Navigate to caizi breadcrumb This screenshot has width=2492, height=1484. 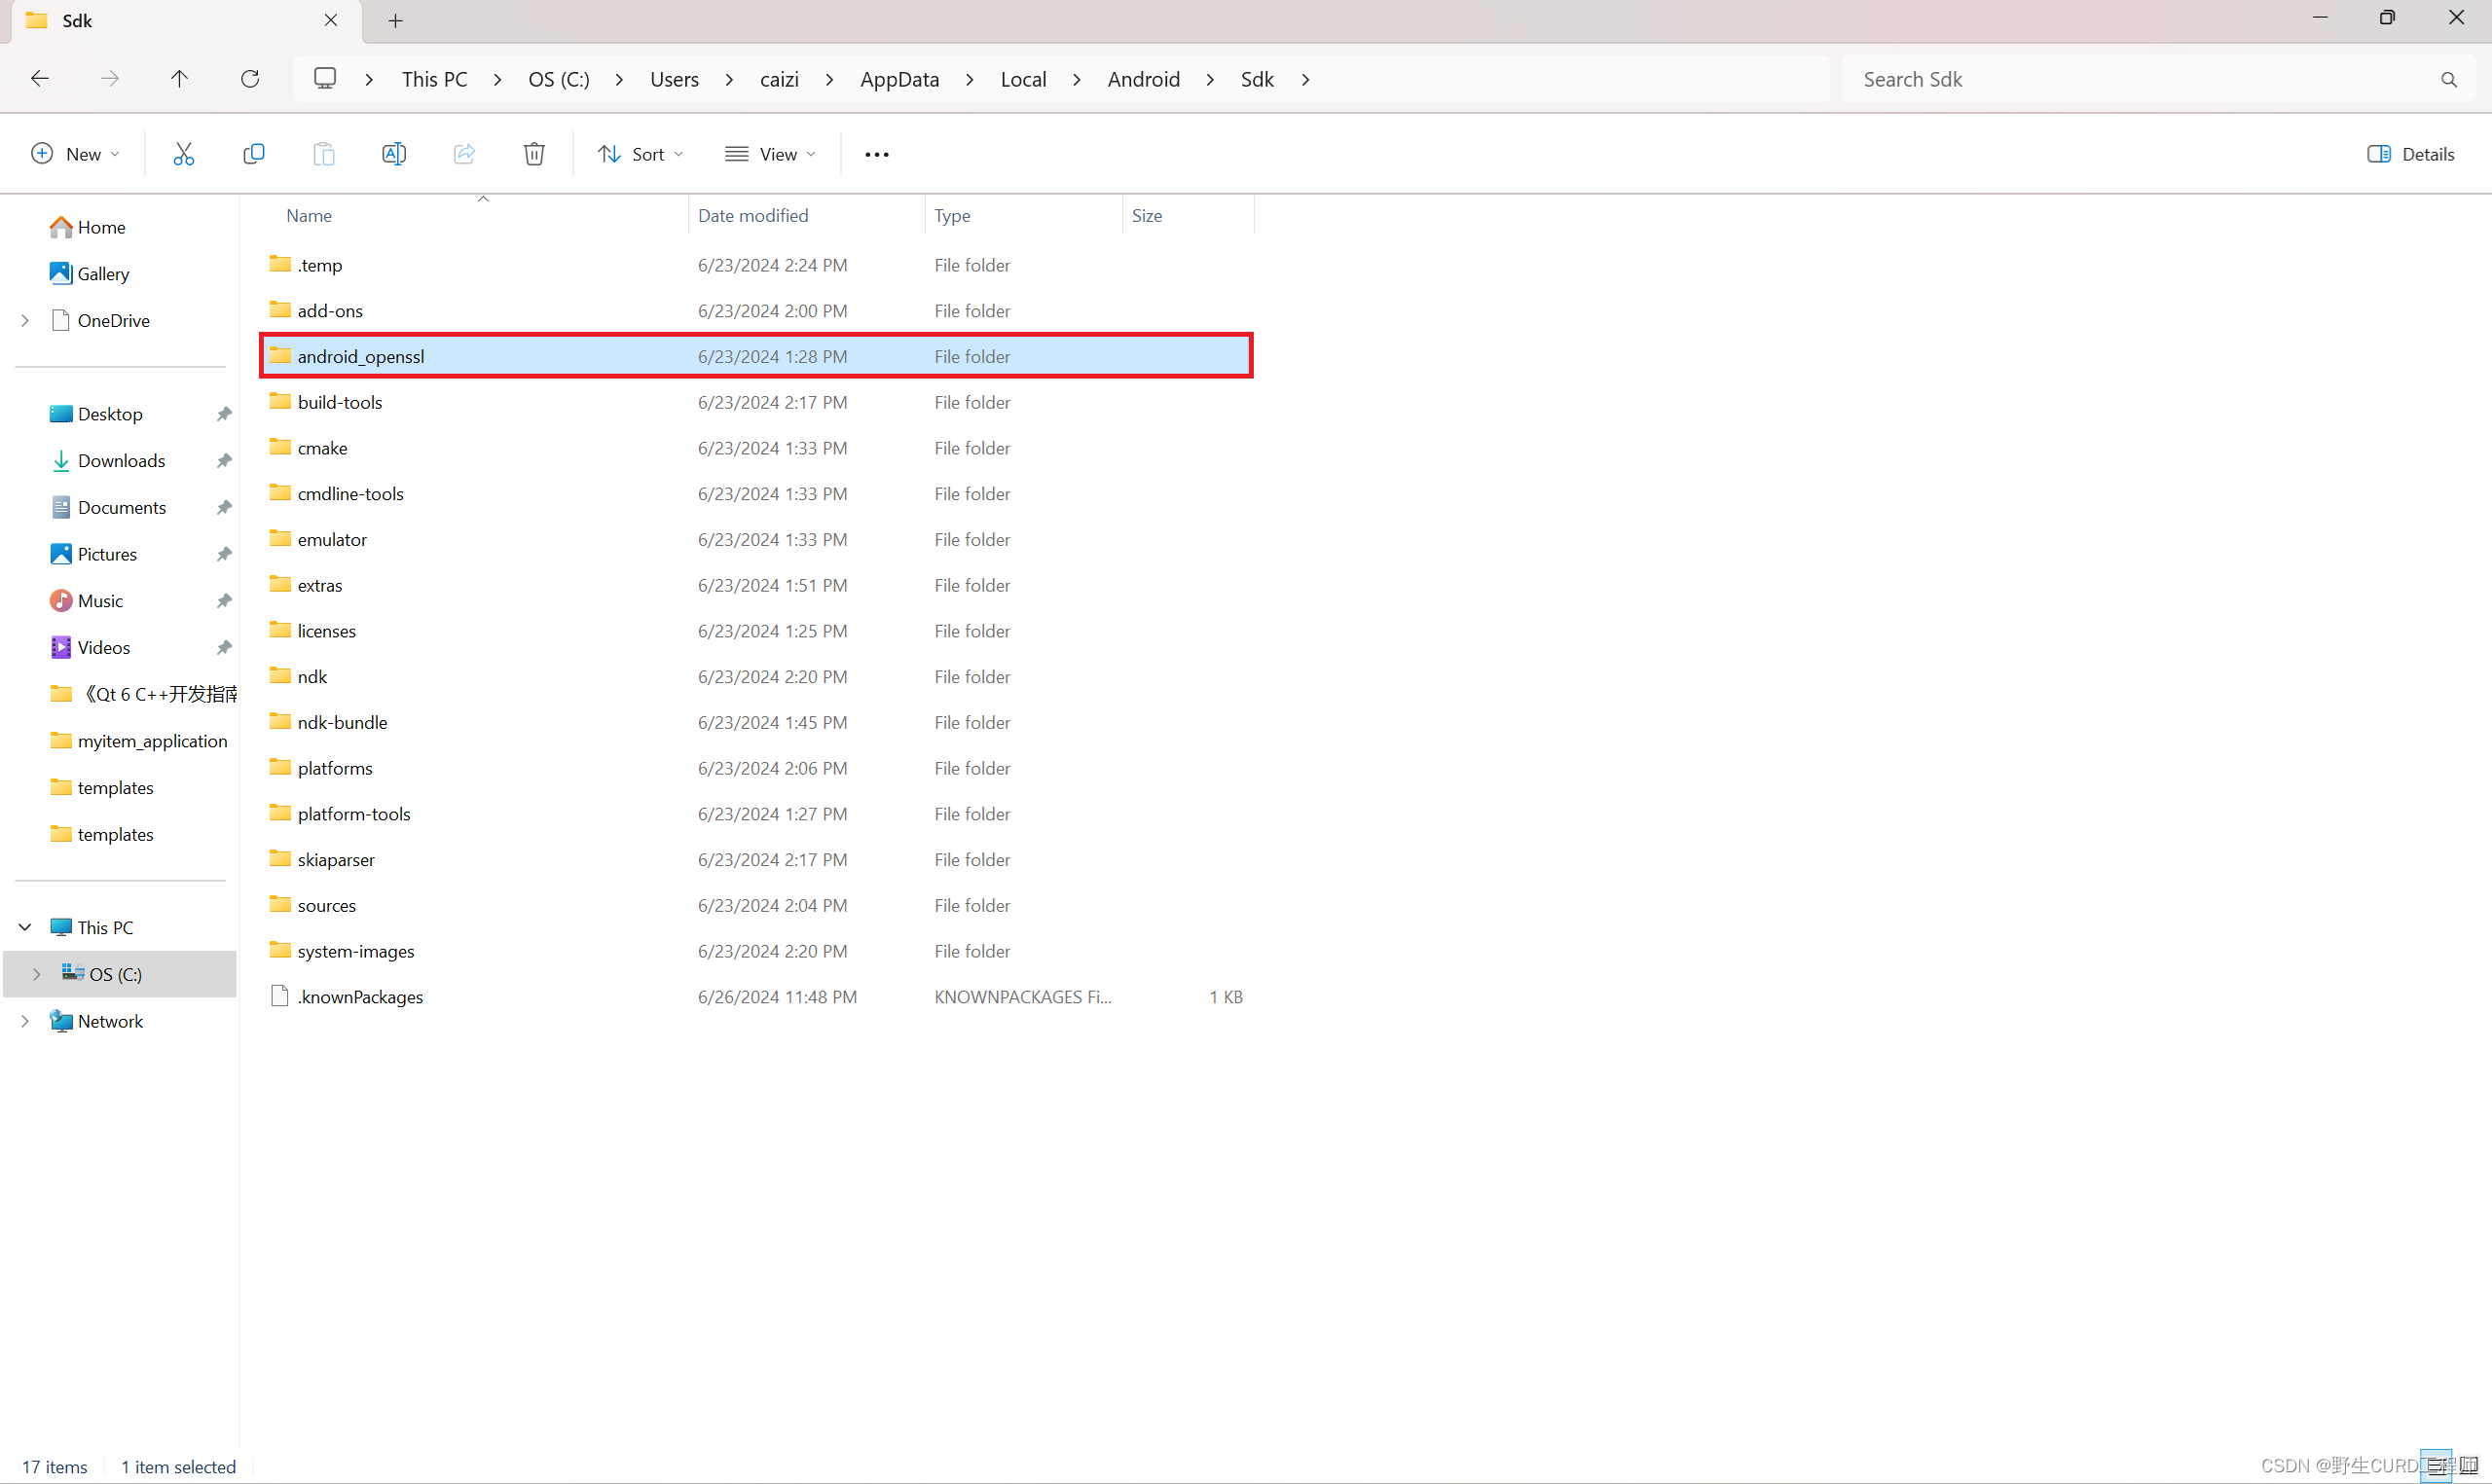click(x=779, y=79)
